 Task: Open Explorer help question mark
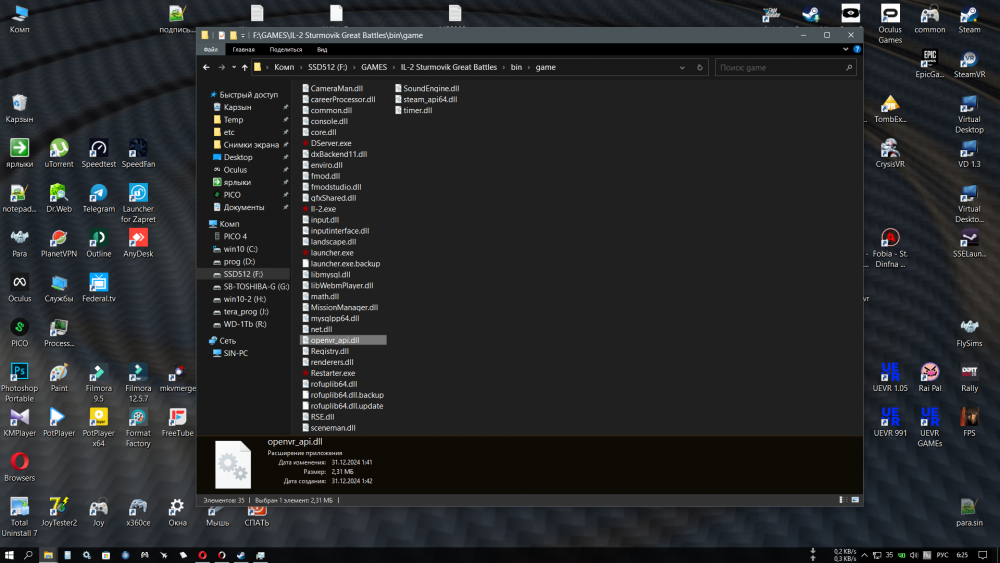[x=857, y=49]
